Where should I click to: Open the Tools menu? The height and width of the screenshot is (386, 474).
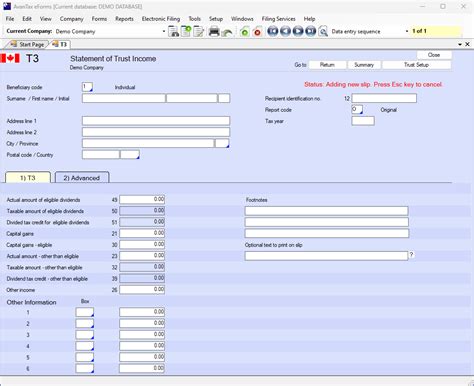click(195, 19)
